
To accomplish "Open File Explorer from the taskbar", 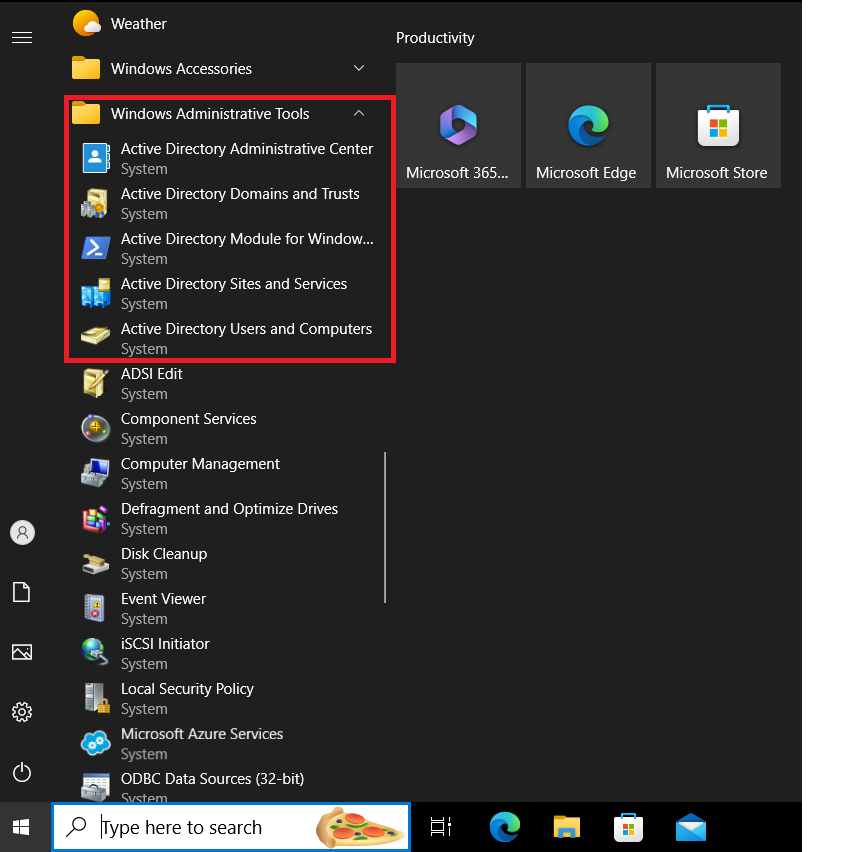I will point(567,827).
